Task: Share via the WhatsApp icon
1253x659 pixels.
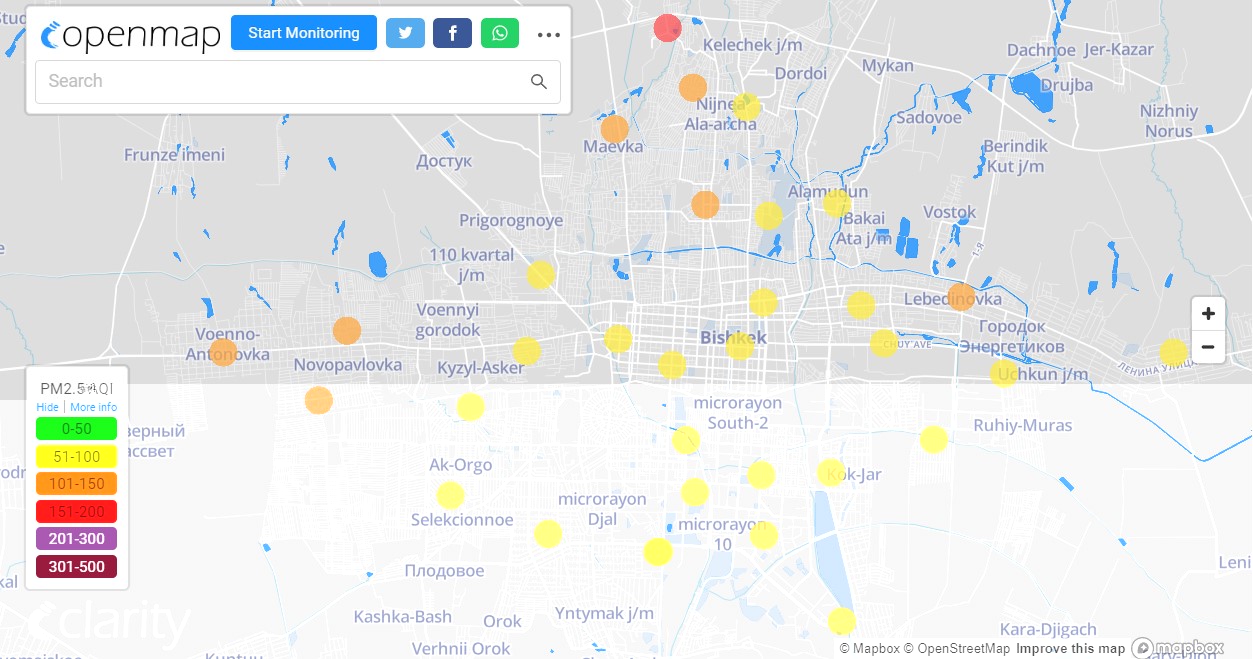Action: [x=499, y=33]
